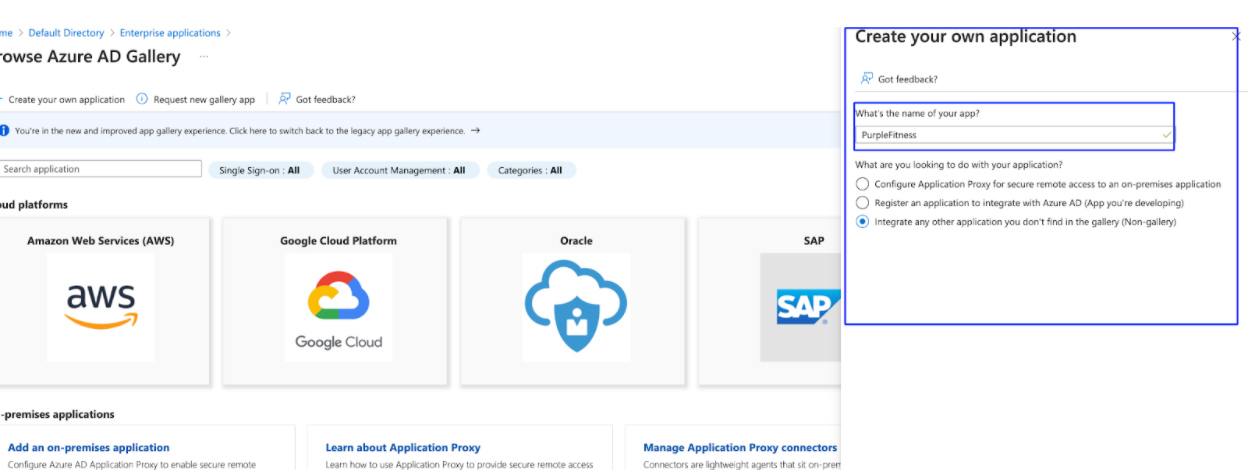Viewport: 1248px width, 470px height.
Task: Open the Single Sign-on filter
Action: [x=259, y=170]
